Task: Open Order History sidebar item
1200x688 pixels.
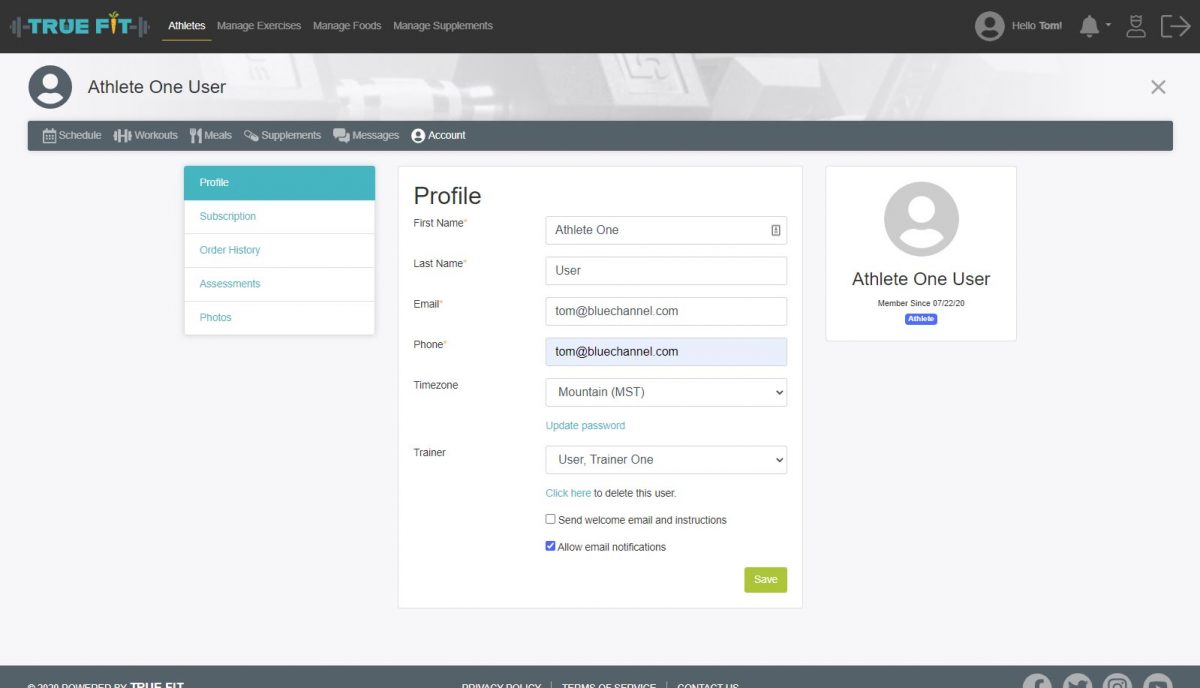Action: coord(230,250)
